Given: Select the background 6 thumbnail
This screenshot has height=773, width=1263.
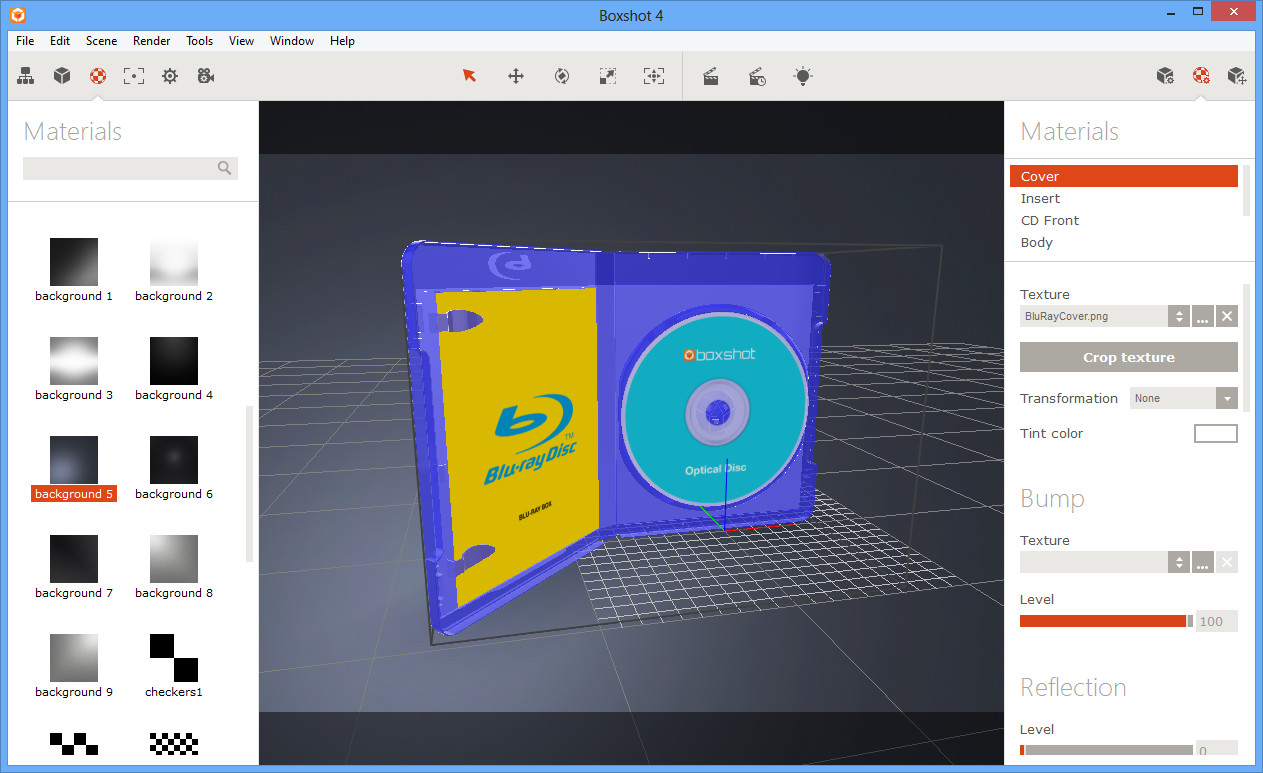Looking at the screenshot, I should (x=174, y=460).
